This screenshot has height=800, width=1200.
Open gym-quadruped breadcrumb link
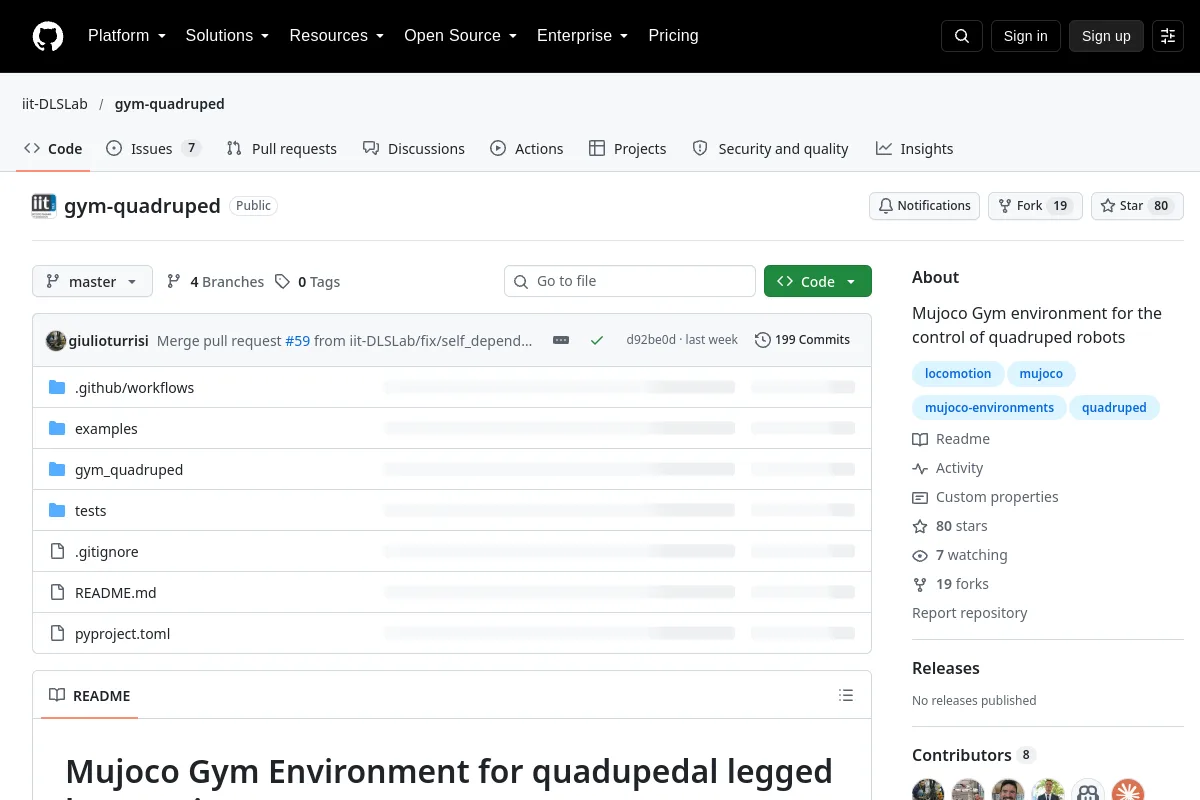(169, 104)
